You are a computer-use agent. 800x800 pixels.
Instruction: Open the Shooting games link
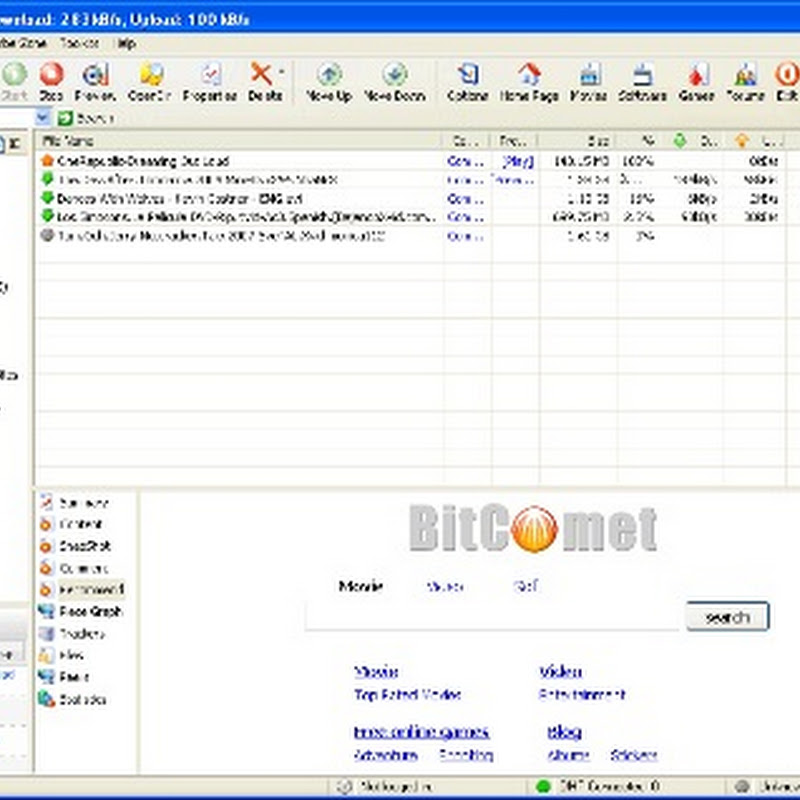[x=466, y=755]
